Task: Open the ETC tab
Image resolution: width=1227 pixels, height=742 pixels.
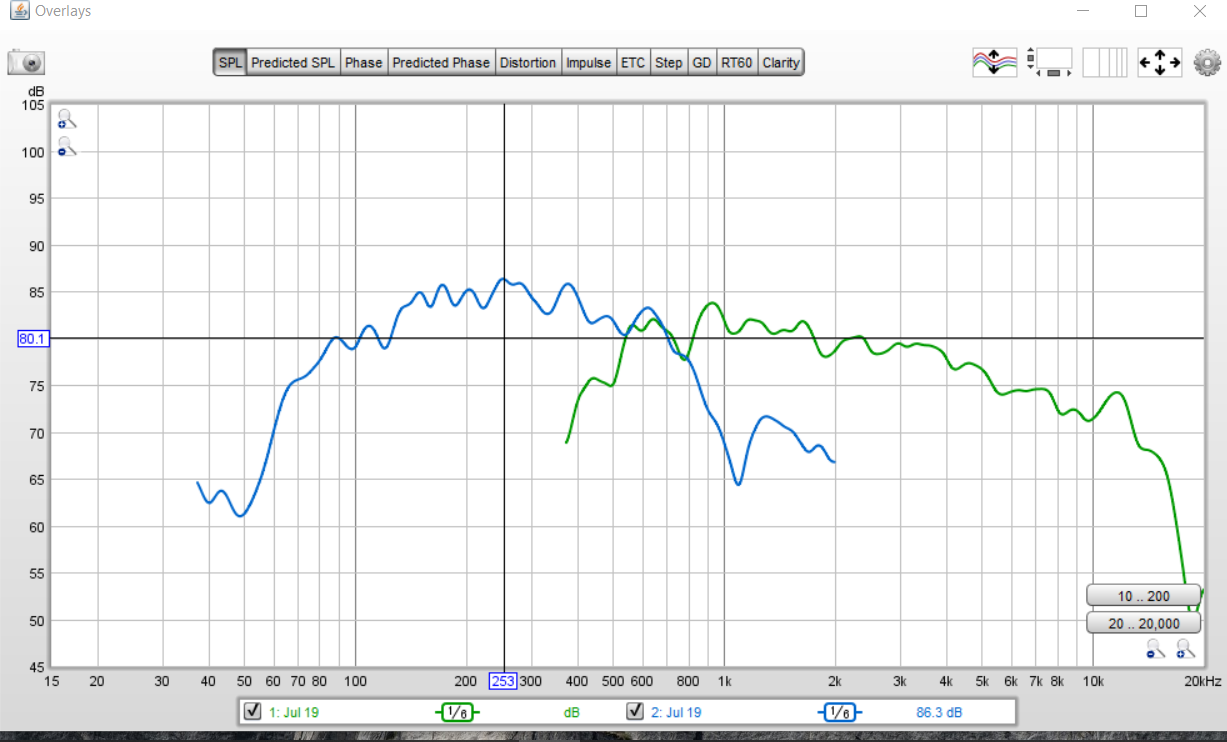Action: (633, 62)
